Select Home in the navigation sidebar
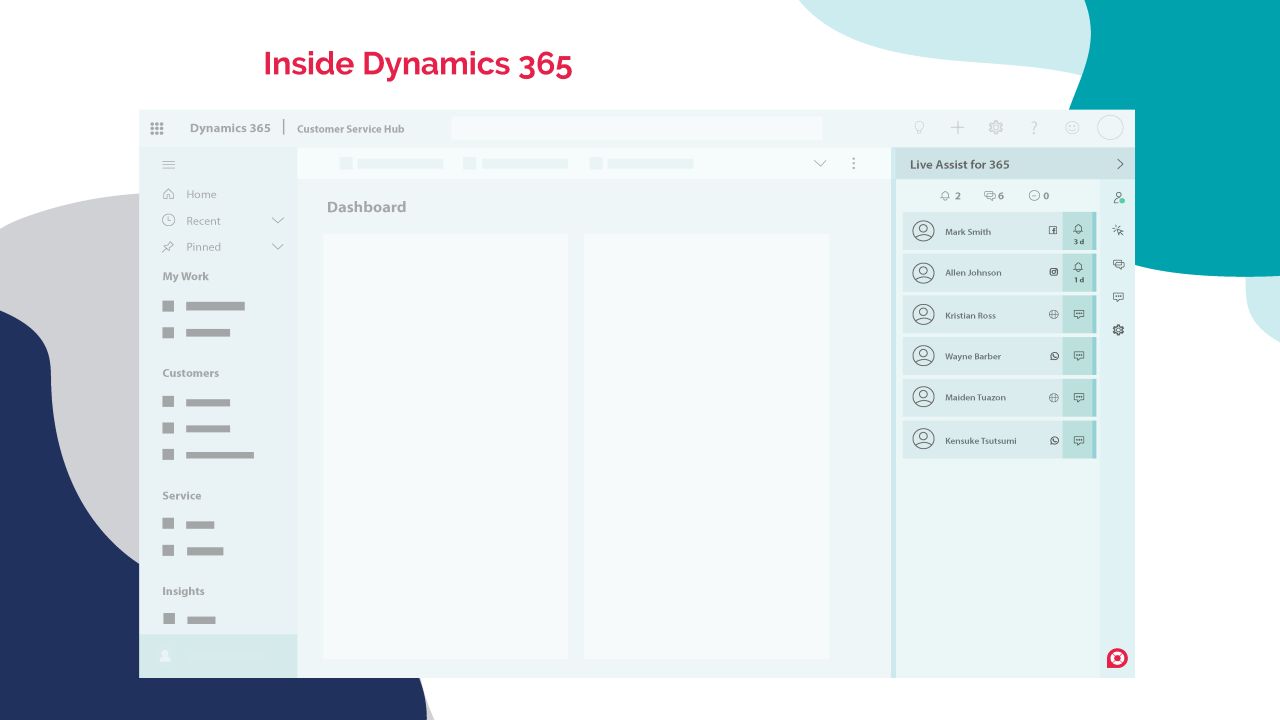 click(x=201, y=194)
